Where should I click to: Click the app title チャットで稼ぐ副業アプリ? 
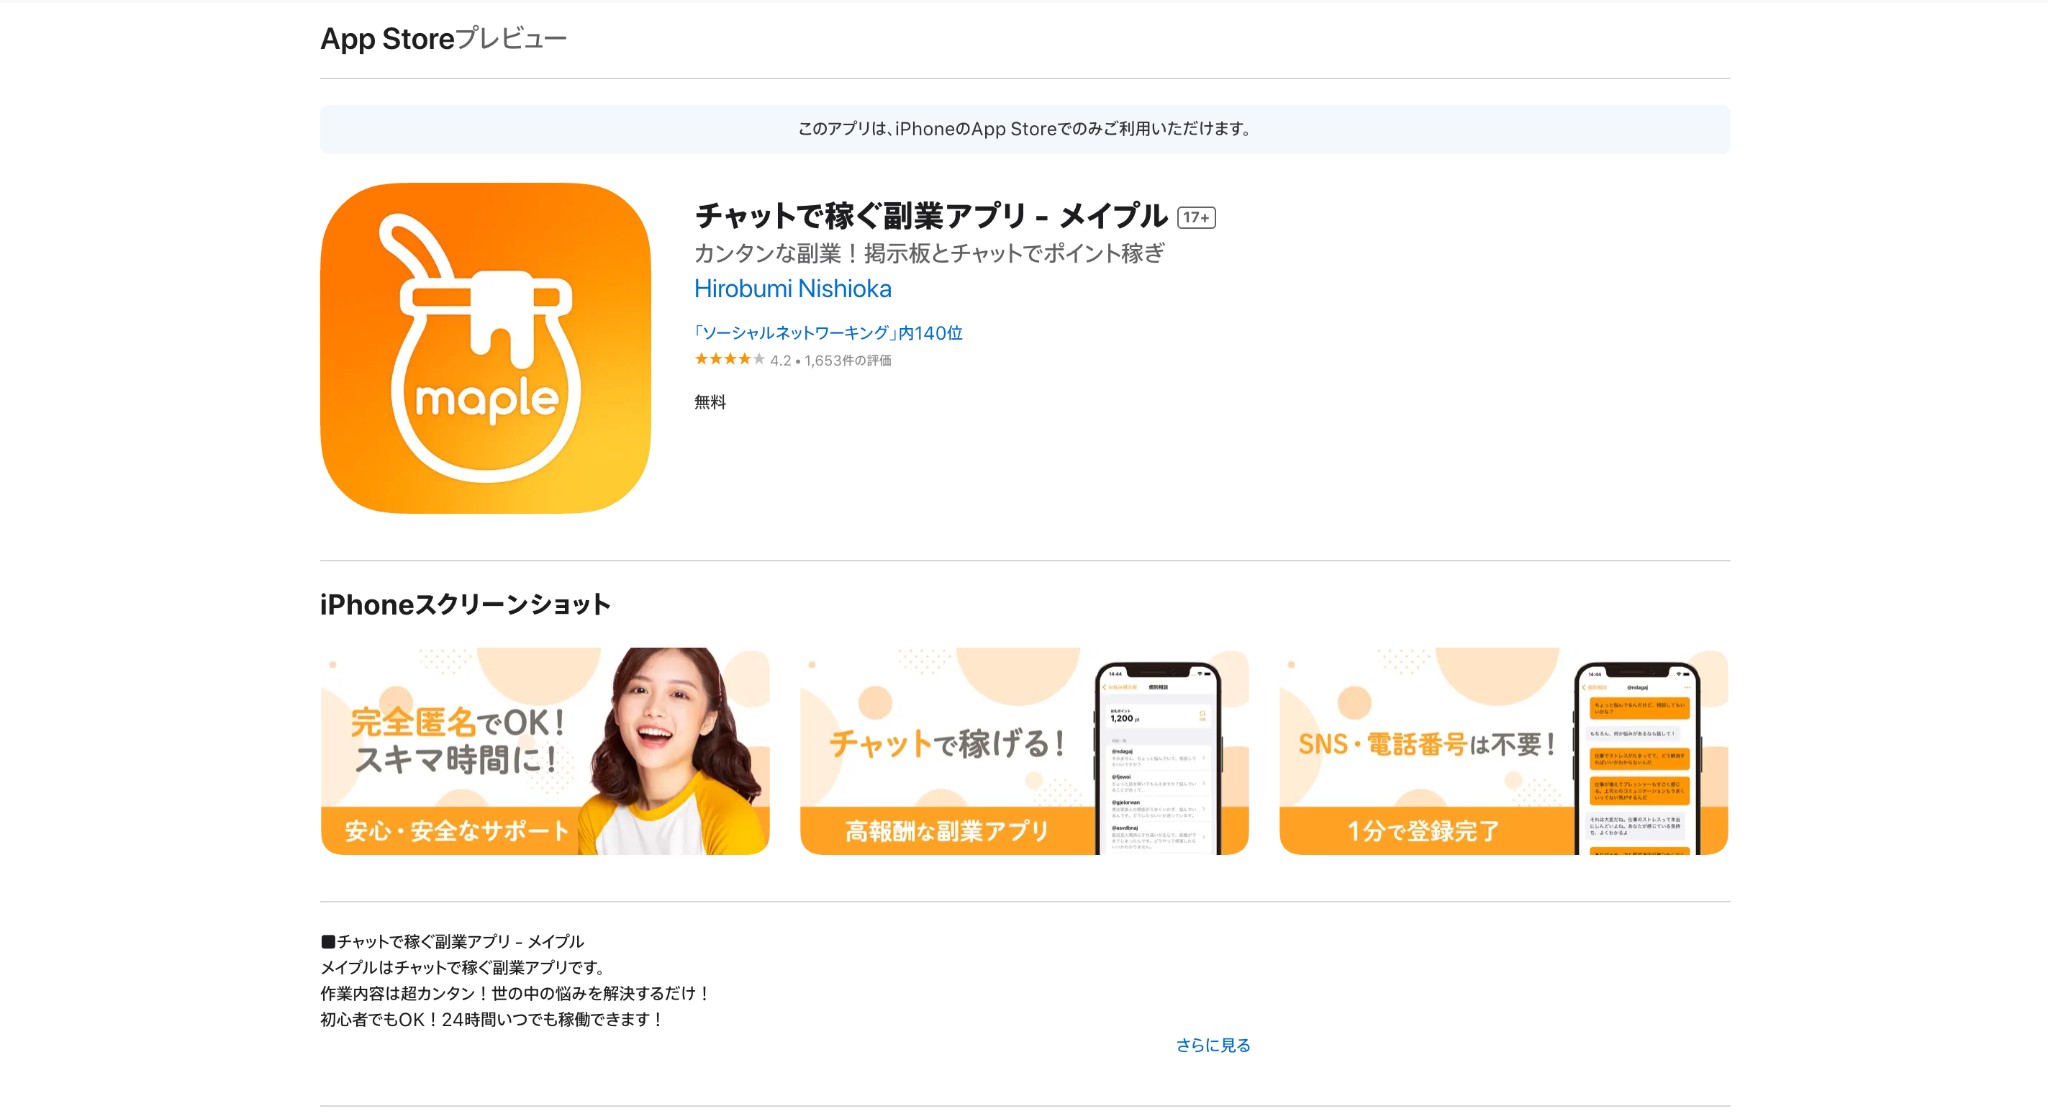(x=930, y=216)
